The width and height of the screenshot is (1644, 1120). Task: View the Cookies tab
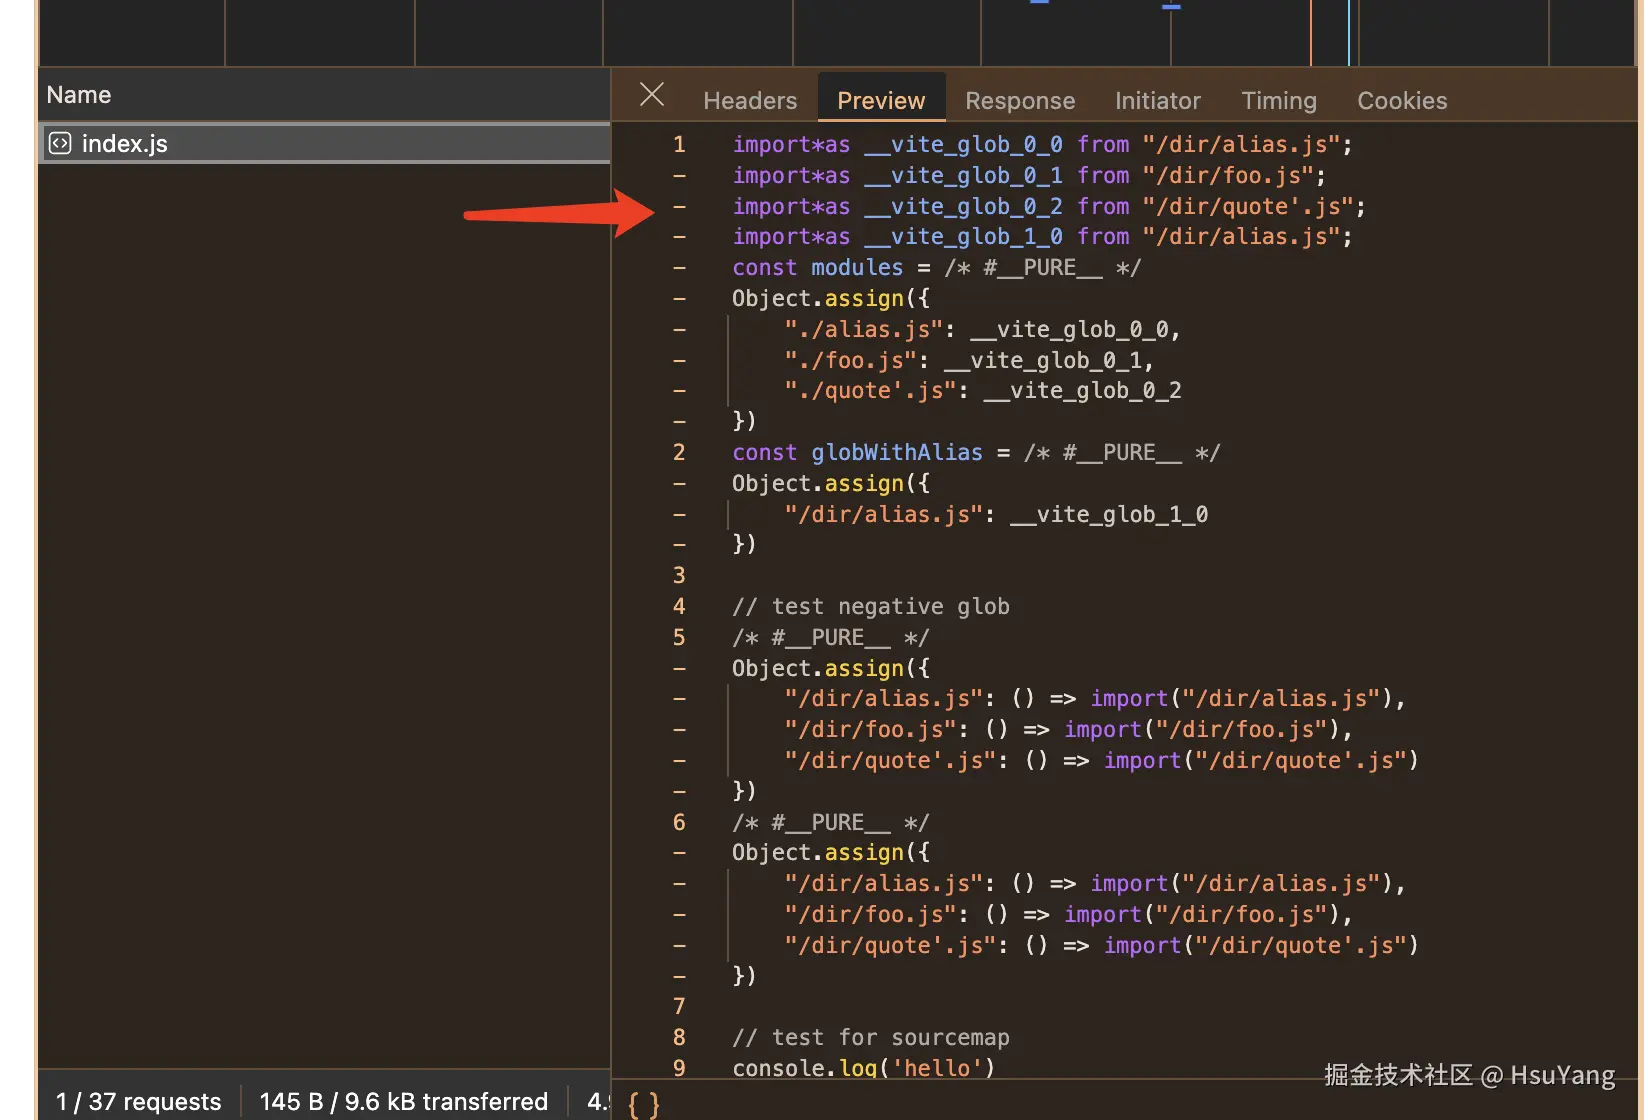(1402, 100)
